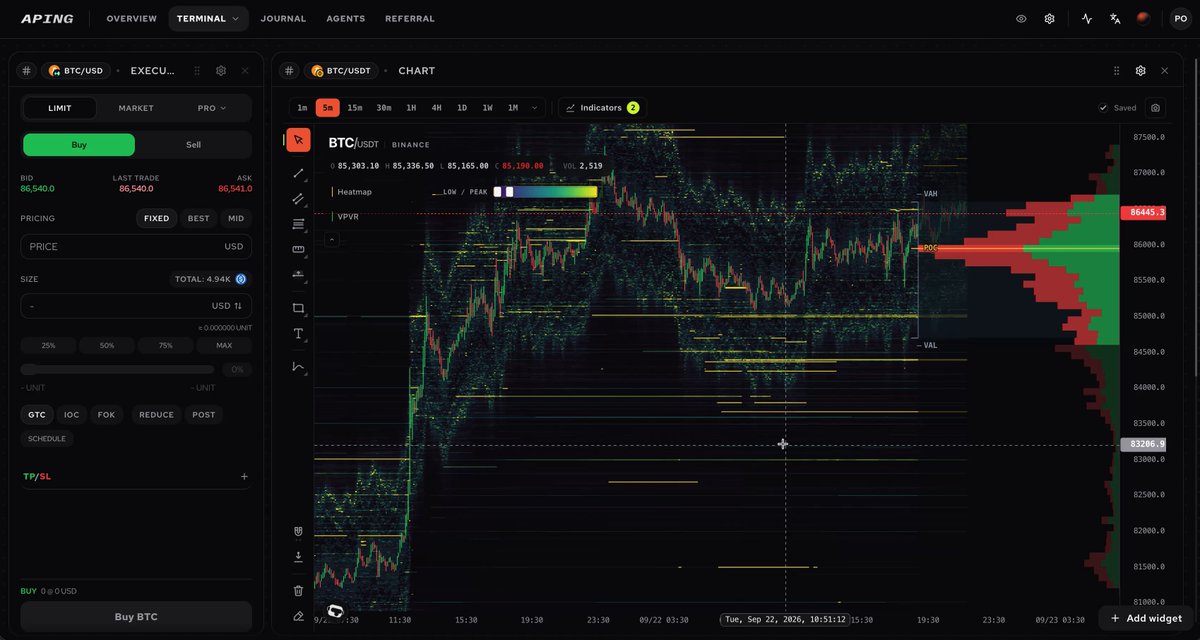The width and height of the screenshot is (1200, 640).
Task: Toggle the eye visibility icon in header
Action: [x=1021, y=19]
